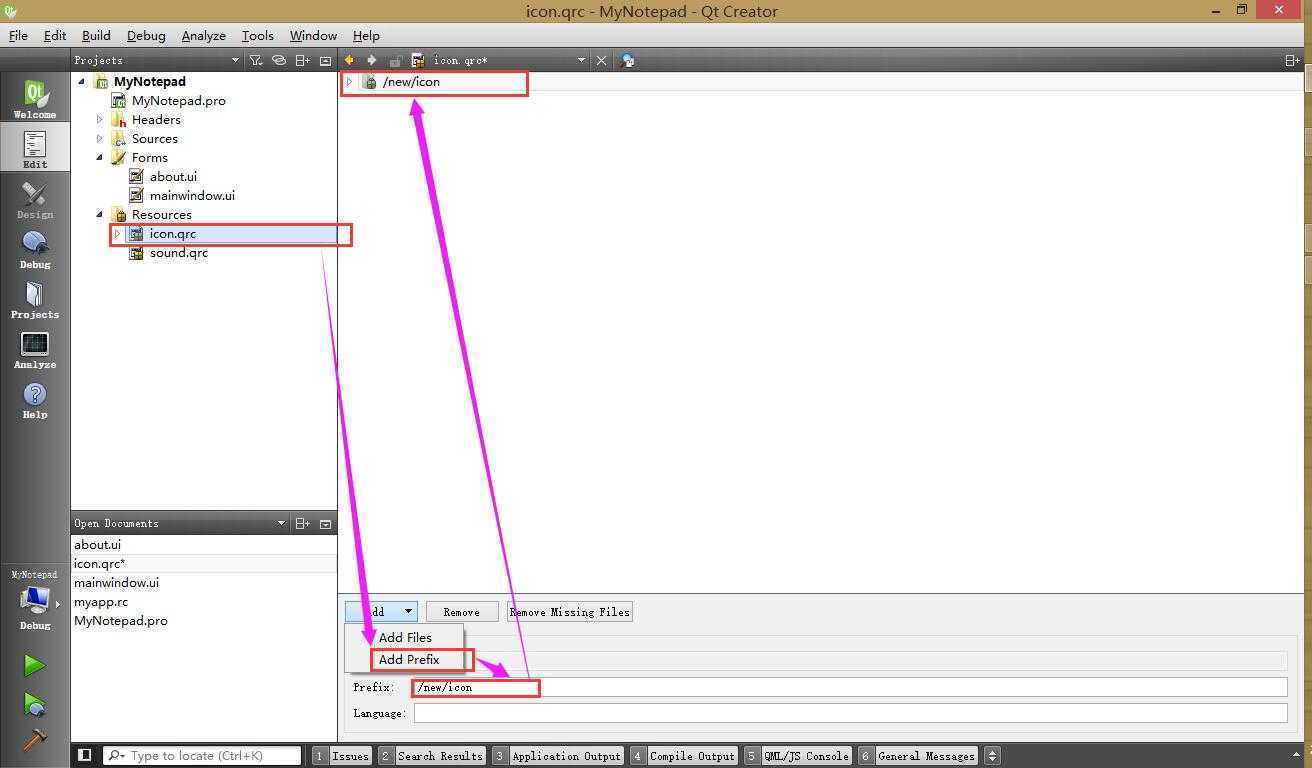Open the output panes selector arrows
This screenshot has width=1312, height=768.
click(992, 755)
